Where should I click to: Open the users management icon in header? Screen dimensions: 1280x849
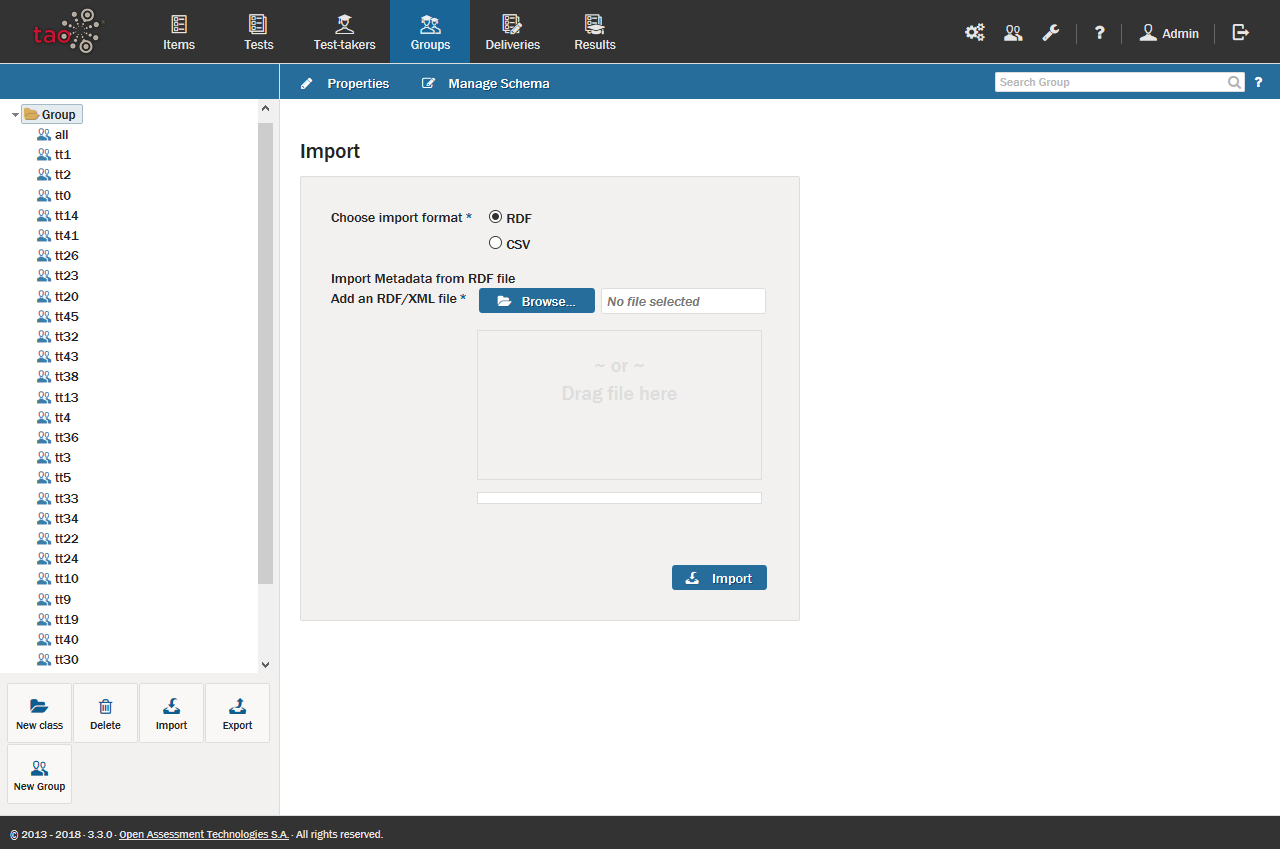[1013, 33]
